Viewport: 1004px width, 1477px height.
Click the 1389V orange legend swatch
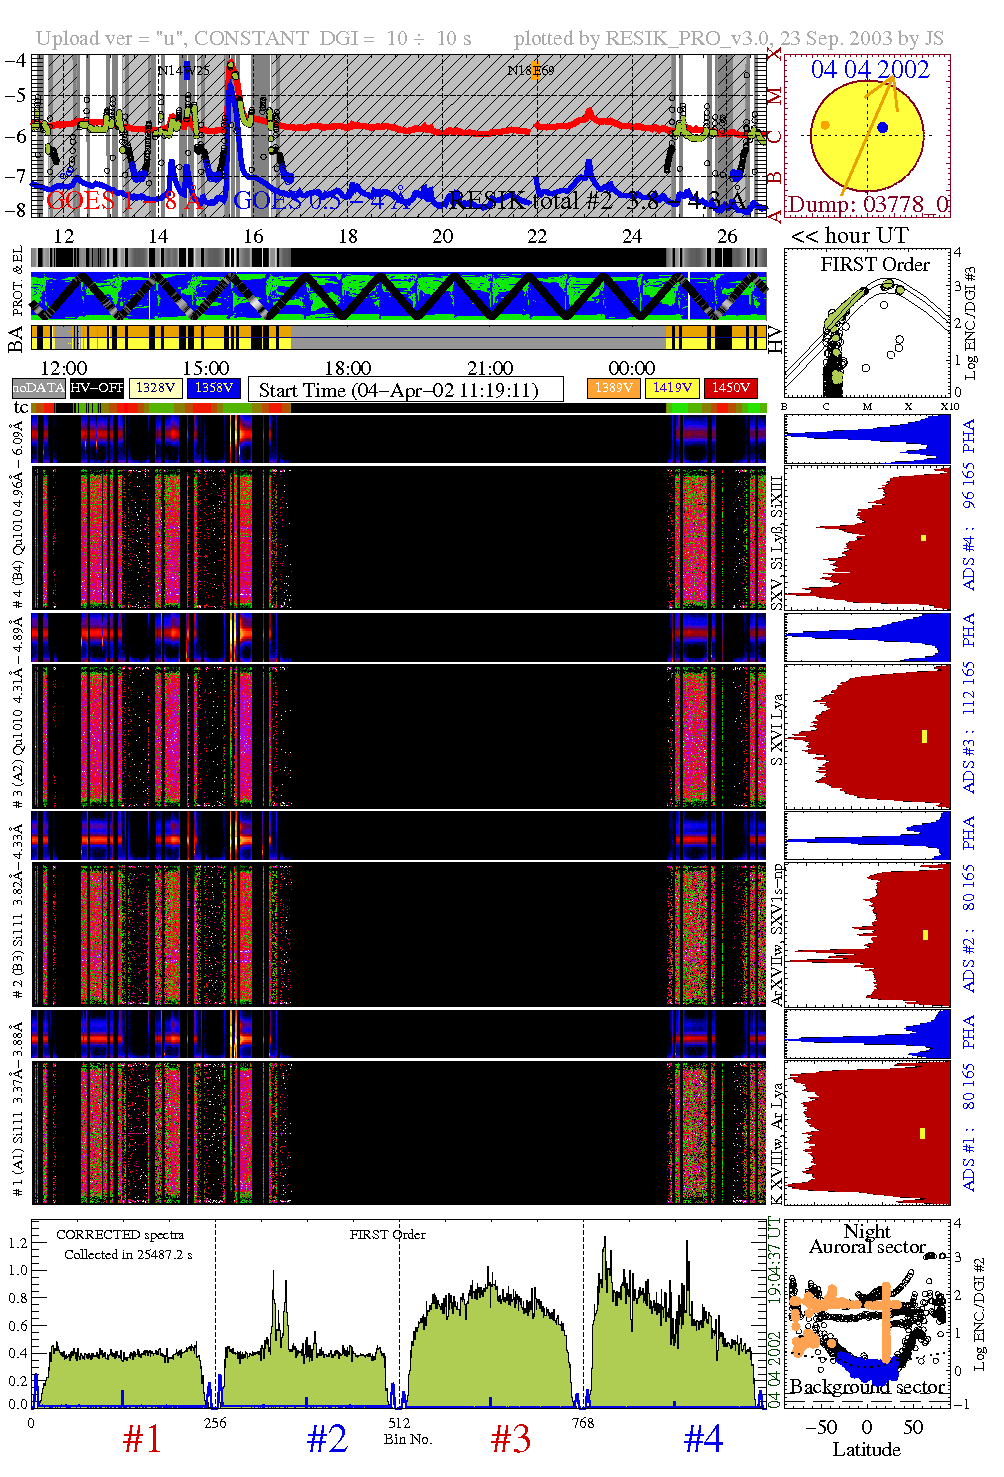tap(614, 388)
